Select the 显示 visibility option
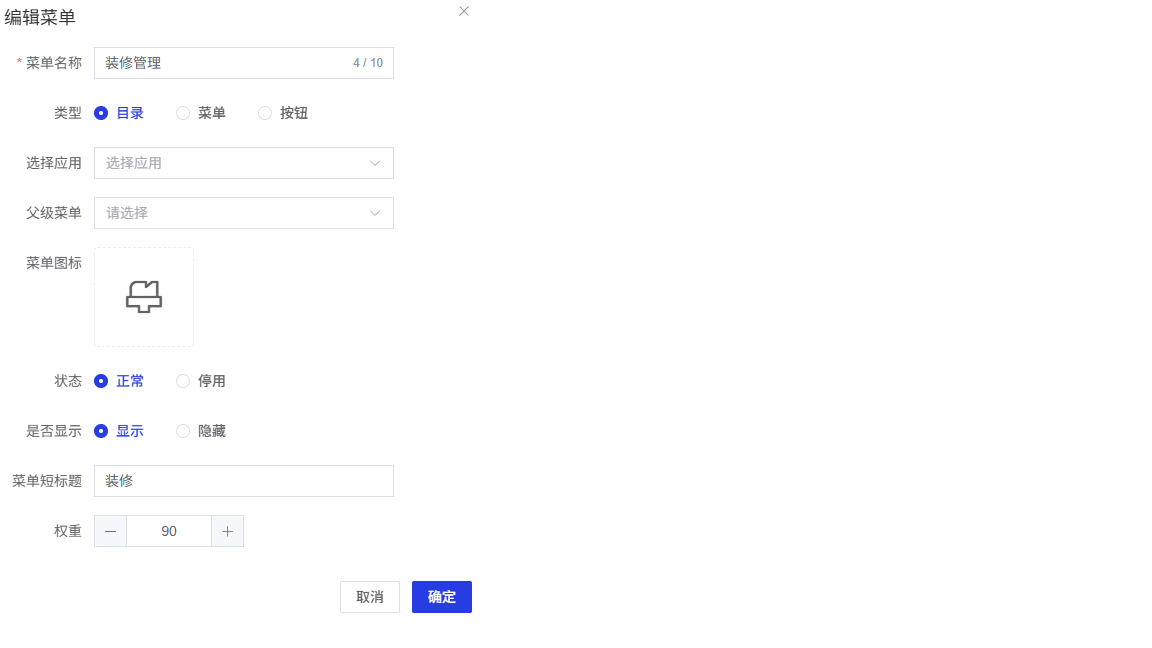Viewport: 1152px width, 648px height. [101, 431]
